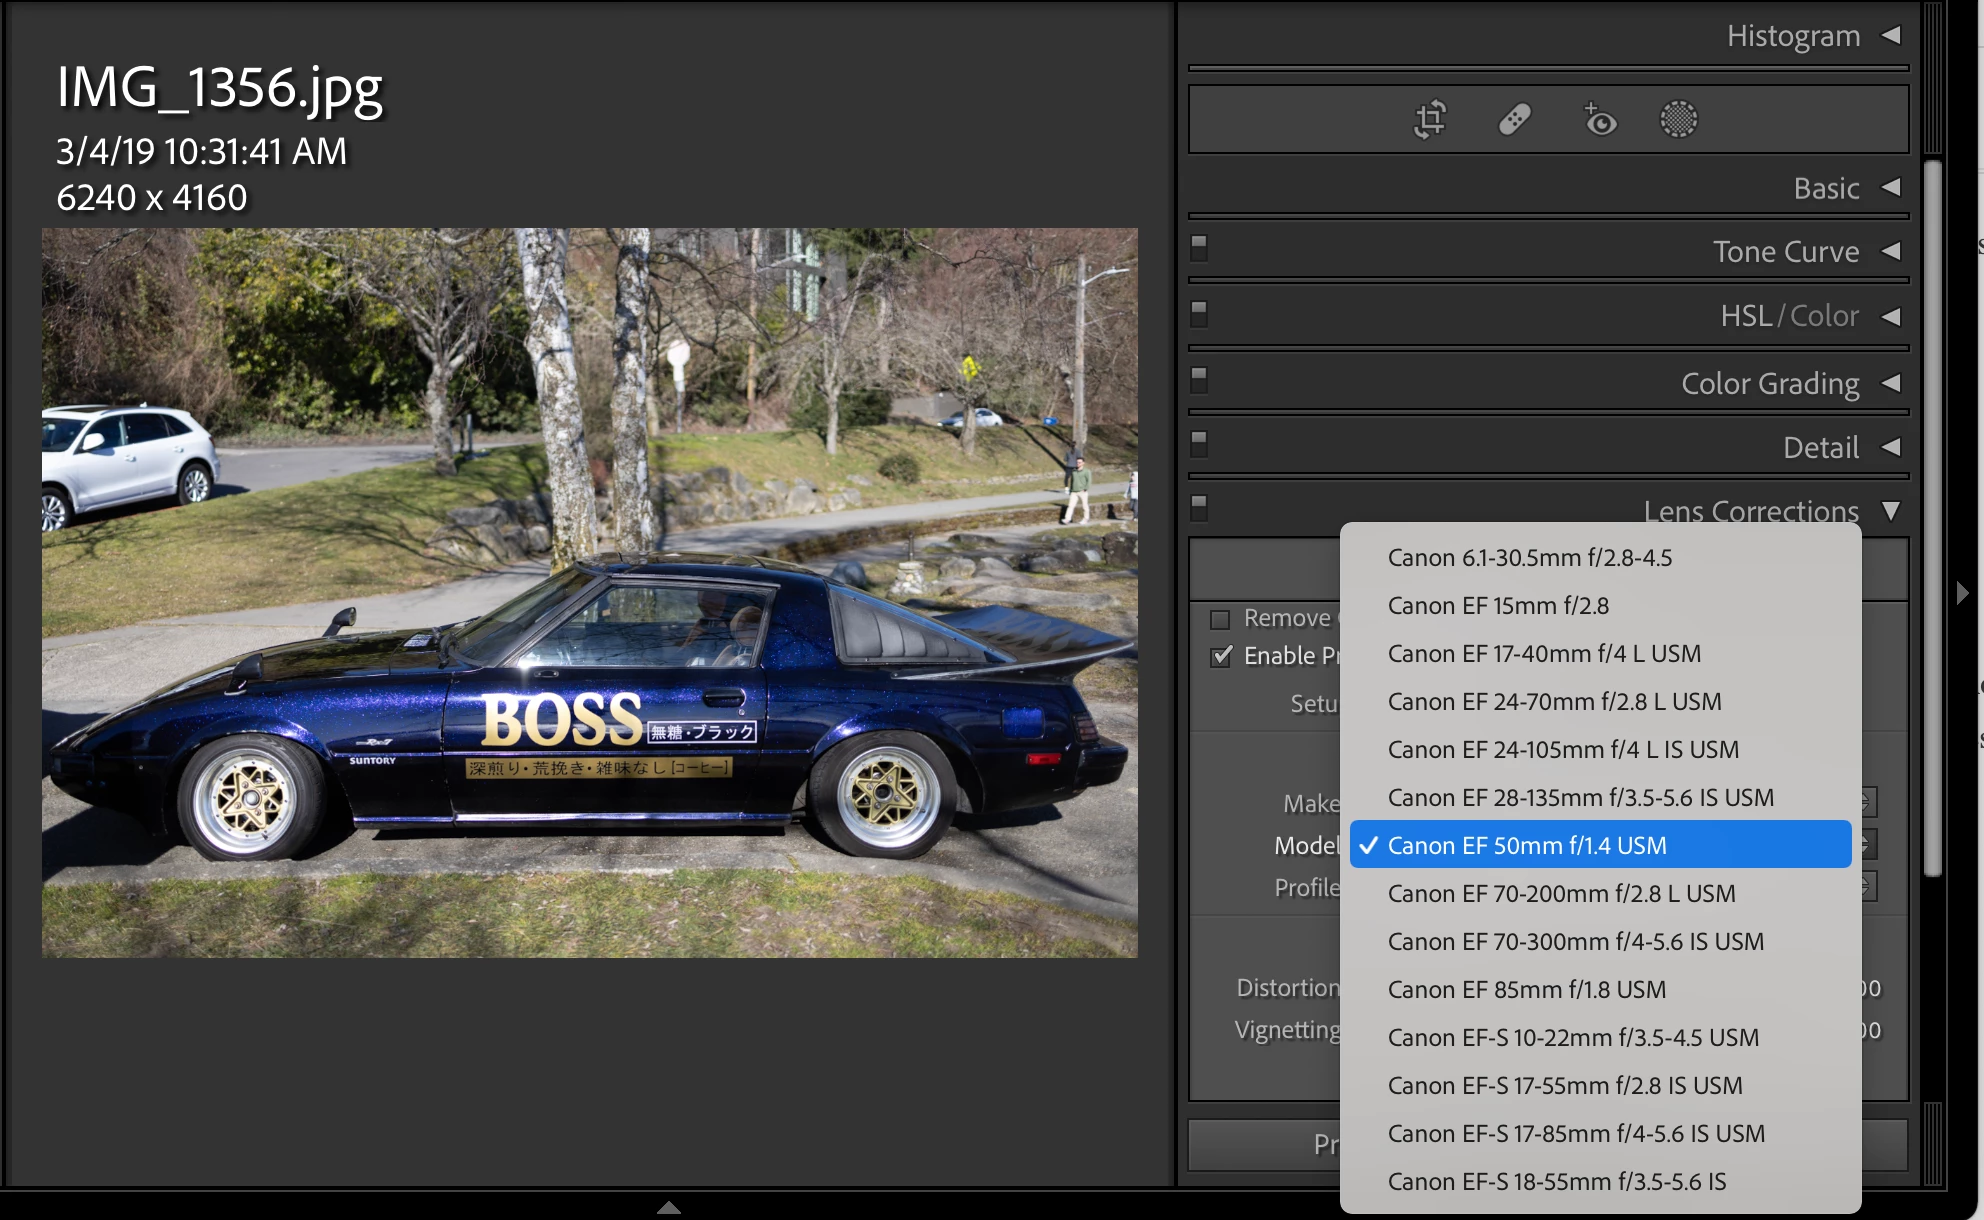Collapse the Lens Corrections panel
Viewport: 1984px width, 1220px height.
tap(1891, 511)
